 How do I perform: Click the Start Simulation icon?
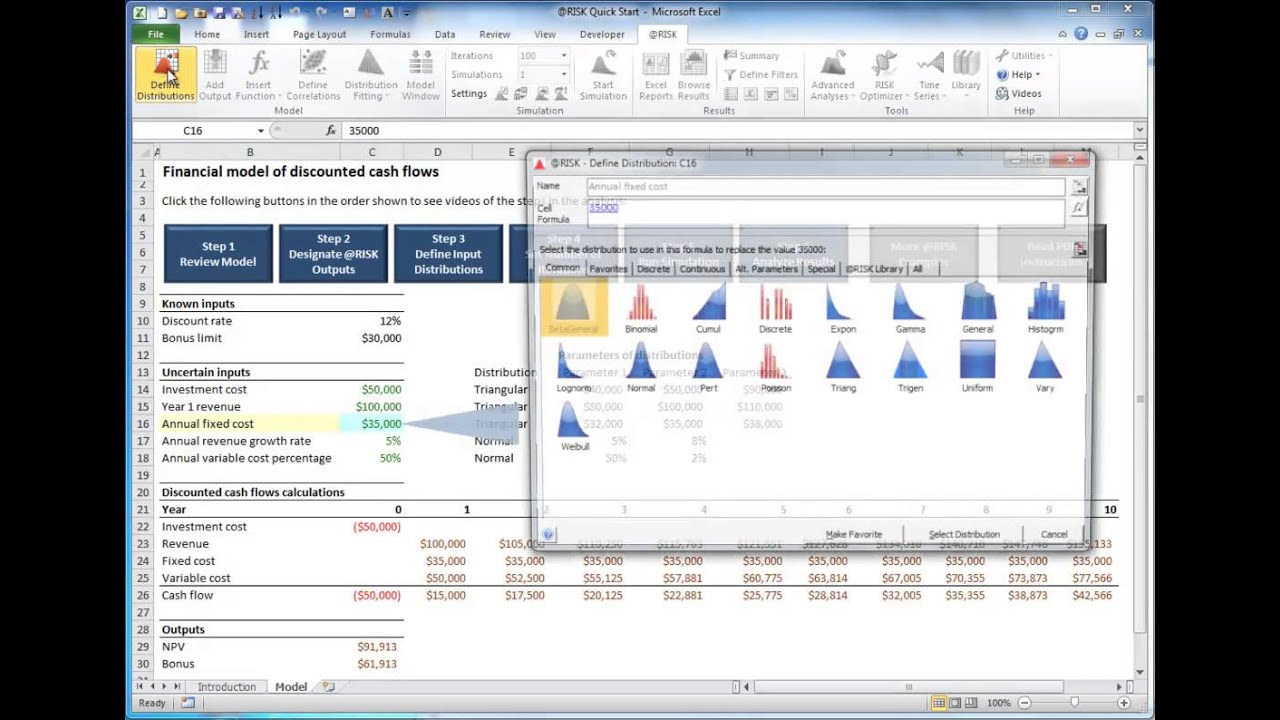point(603,75)
